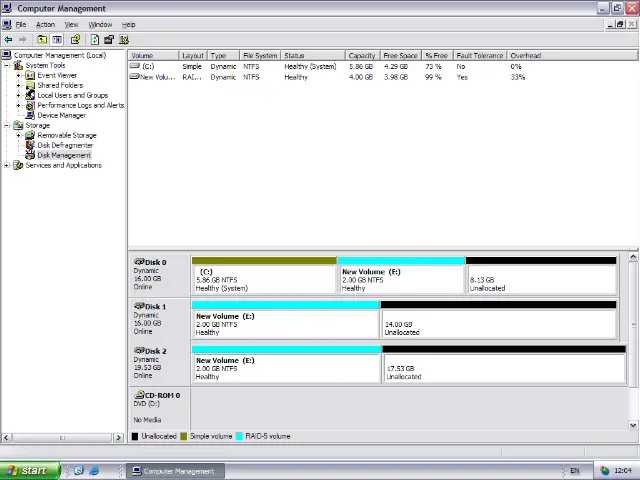Sort by the Fault Tolerance column header
The image size is (640, 480).
(480, 56)
